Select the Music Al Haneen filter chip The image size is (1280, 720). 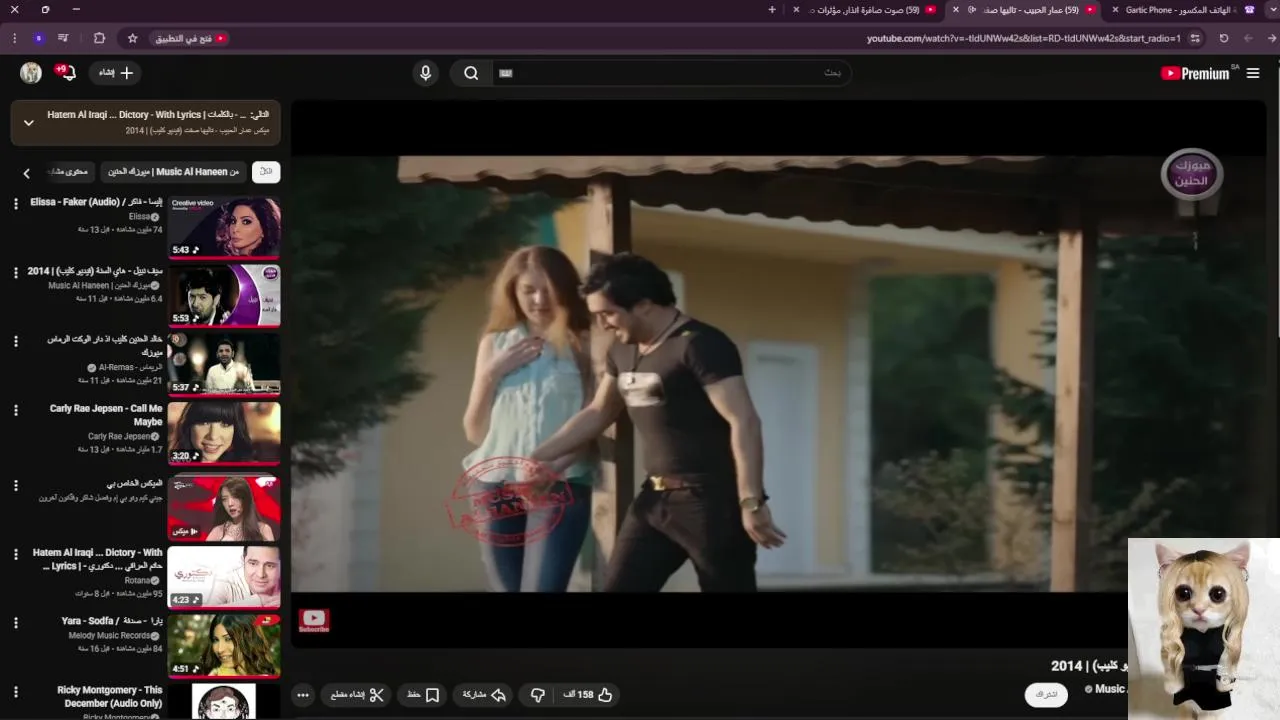(x=173, y=172)
